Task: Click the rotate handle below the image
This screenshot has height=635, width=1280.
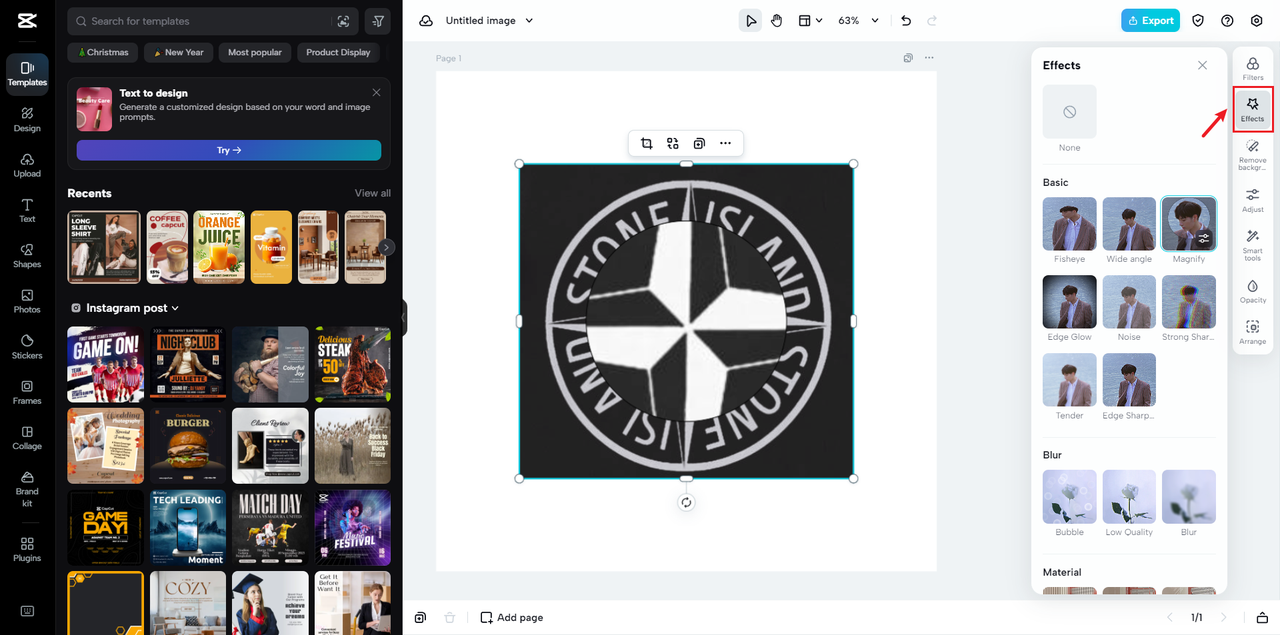Action: pyautogui.click(x=686, y=502)
